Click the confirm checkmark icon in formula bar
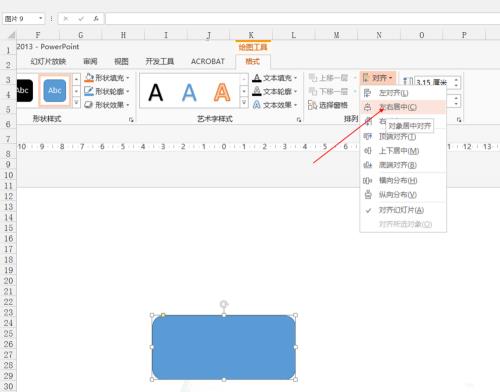Screen dimensions: 500x392 click(81, 19)
